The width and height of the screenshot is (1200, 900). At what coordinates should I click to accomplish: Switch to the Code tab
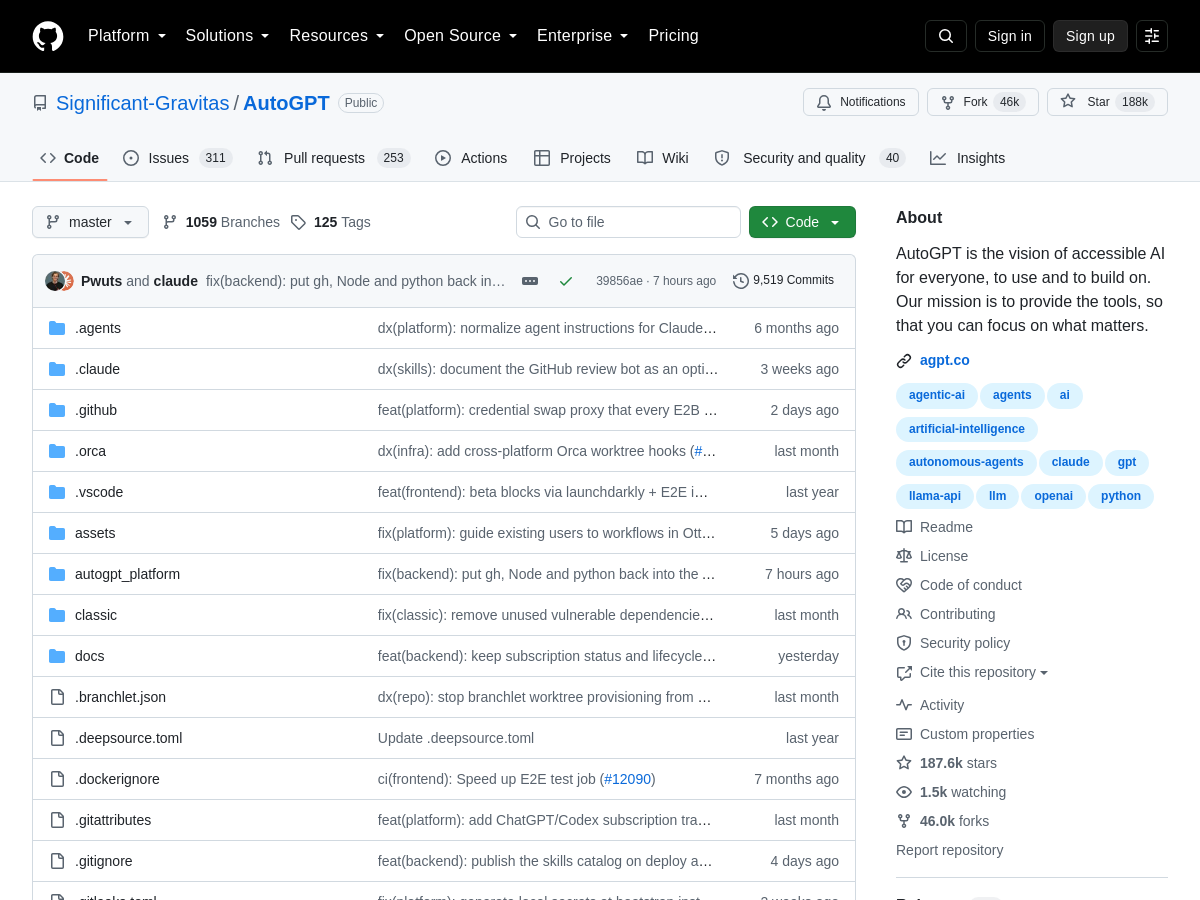tap(70, 158)
